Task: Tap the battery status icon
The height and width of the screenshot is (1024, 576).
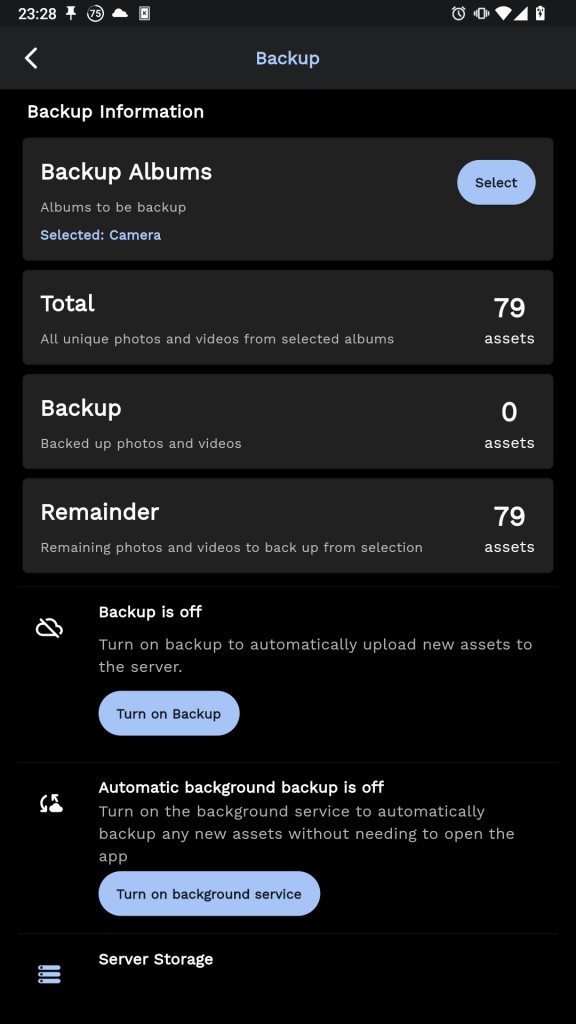Action: [x=540, y=13]
